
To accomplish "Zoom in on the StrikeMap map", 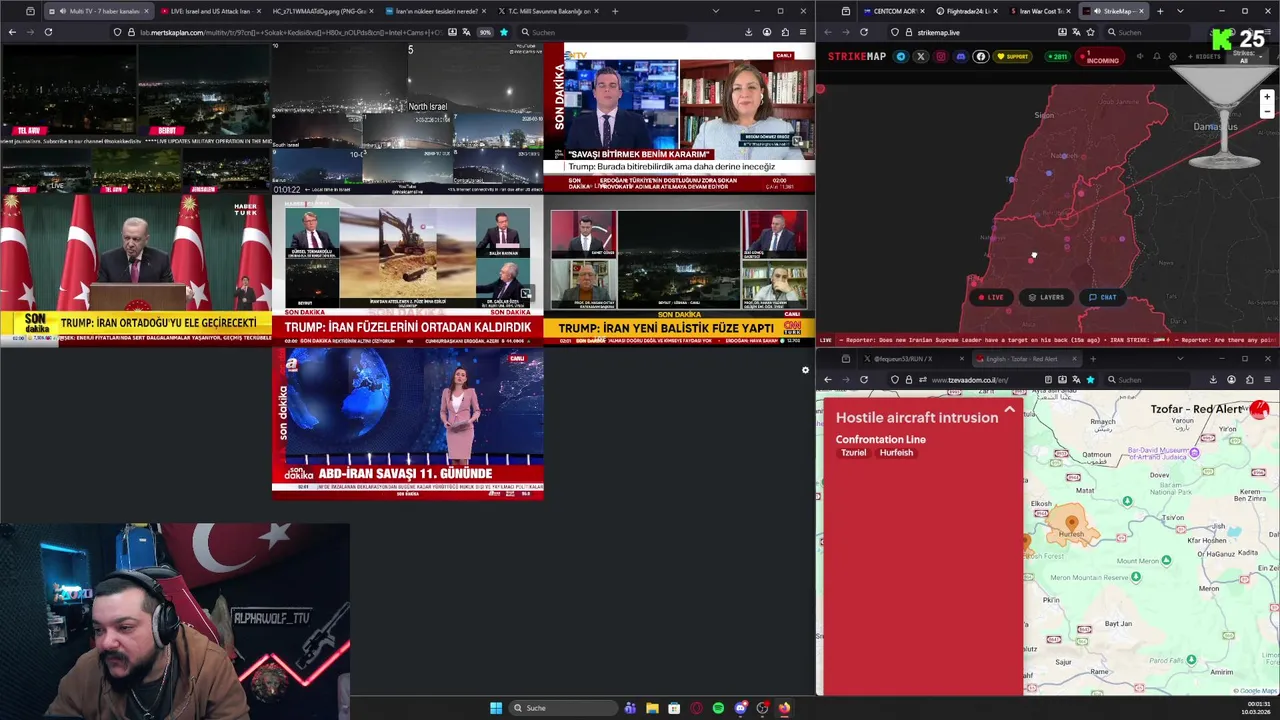I will coord(1267,97).
